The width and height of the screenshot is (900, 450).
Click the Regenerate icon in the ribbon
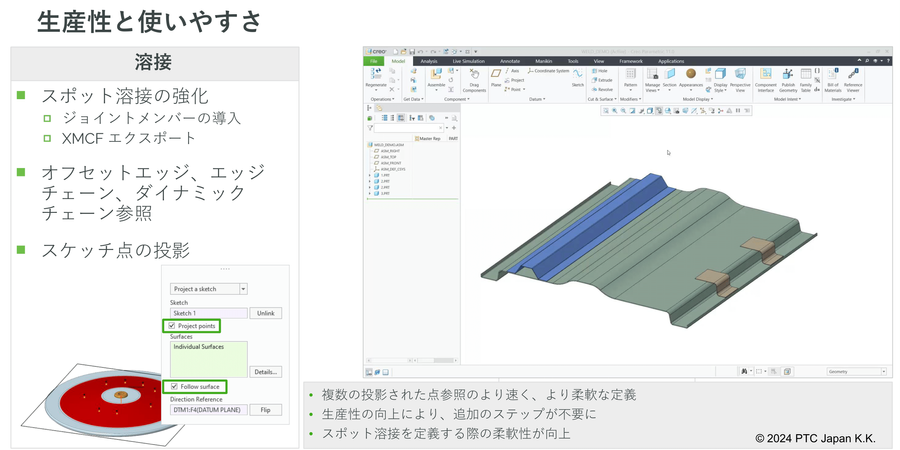[x=376, y=76]
